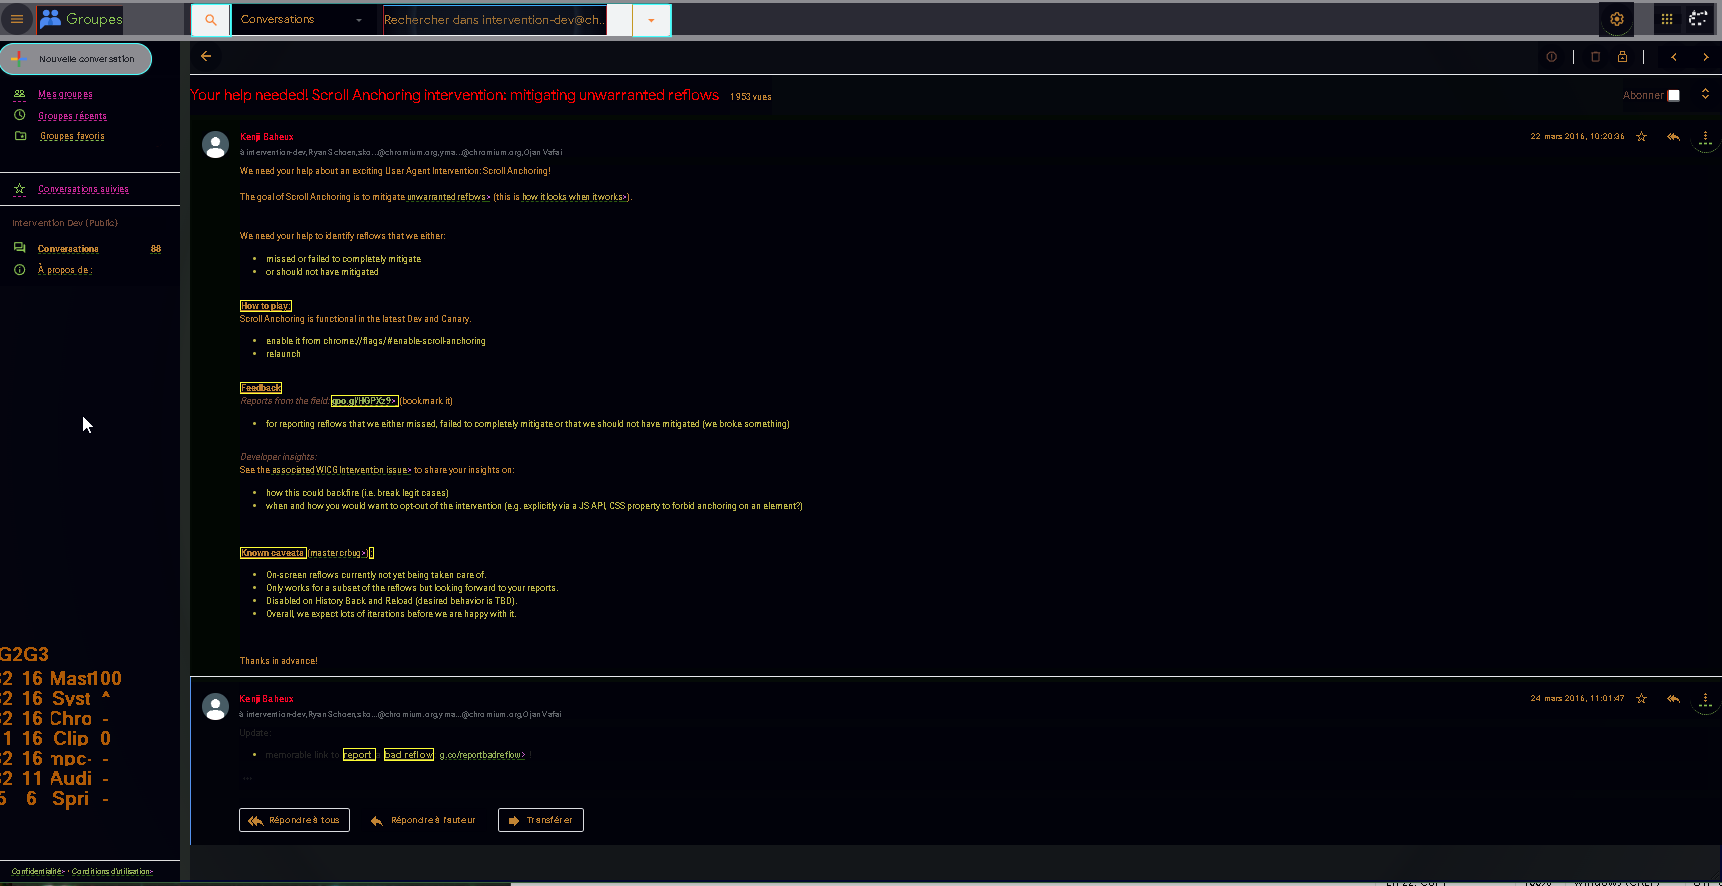Expand or collapse all messages

point(1705,94)
